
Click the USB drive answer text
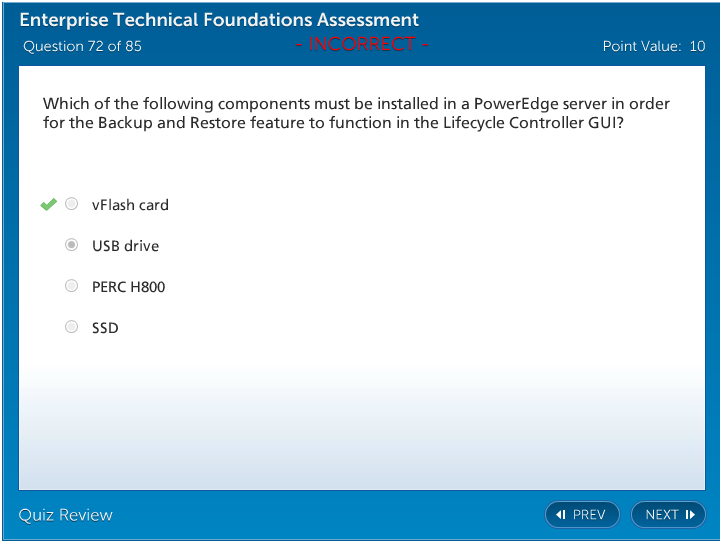click(125, 246)
